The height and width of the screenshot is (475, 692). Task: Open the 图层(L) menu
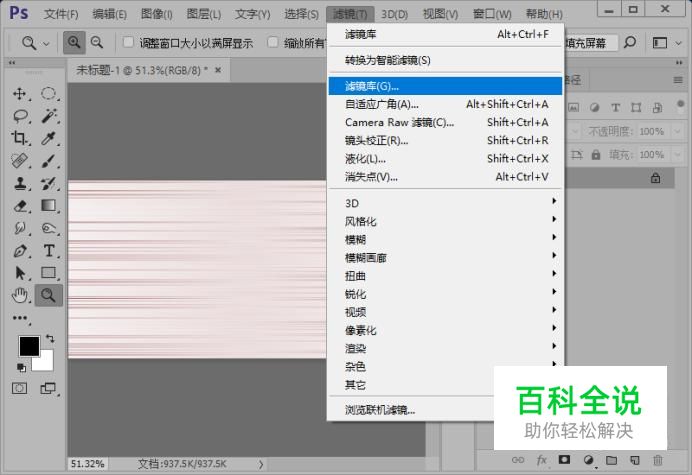pyautogui.click(x=204, y=14)
